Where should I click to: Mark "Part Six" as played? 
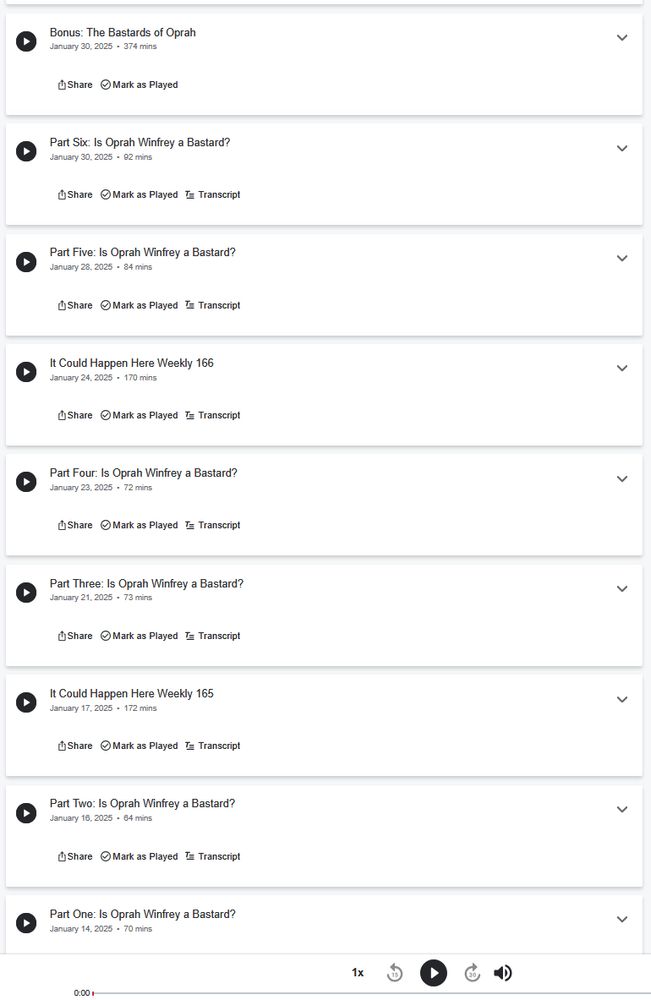139,194
